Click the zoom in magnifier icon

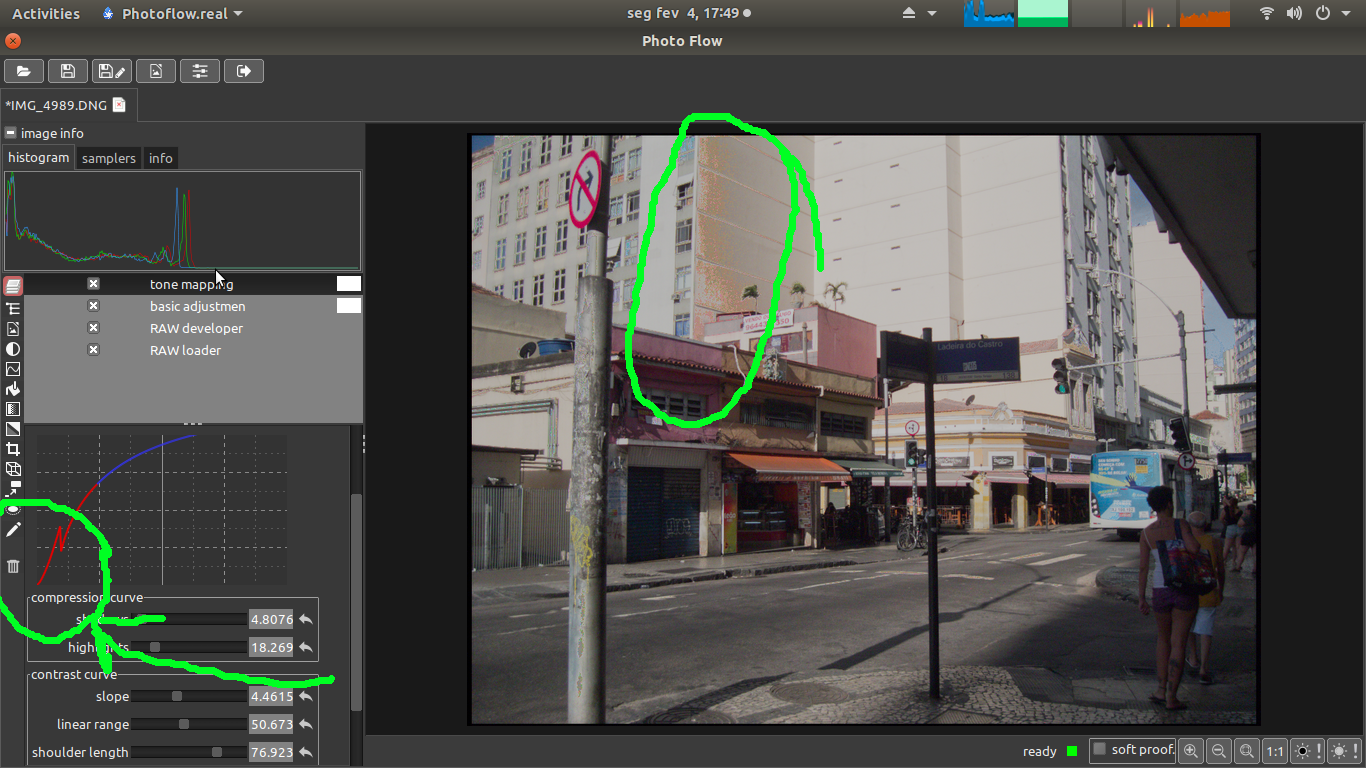(x=1191, y=751)
